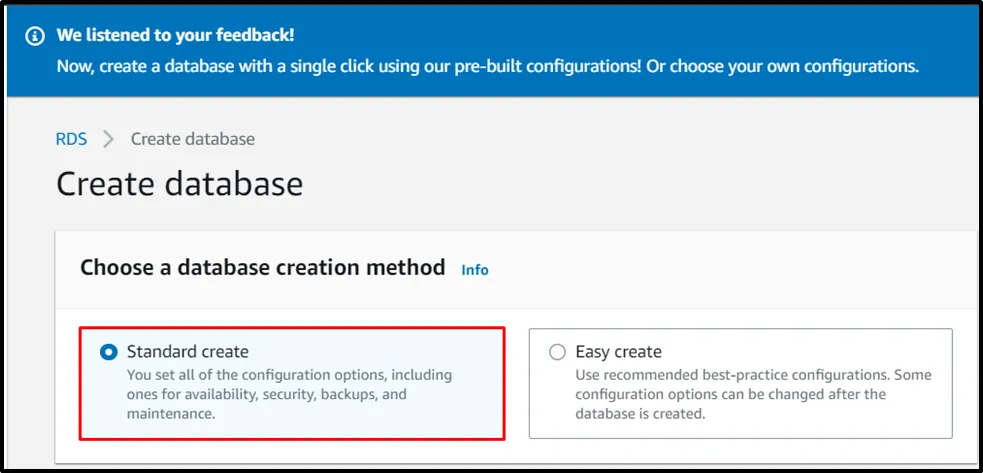Click the info icon in blue banner
The height and width of the screenshot is (473, 983).
click(x=36, y=36)
